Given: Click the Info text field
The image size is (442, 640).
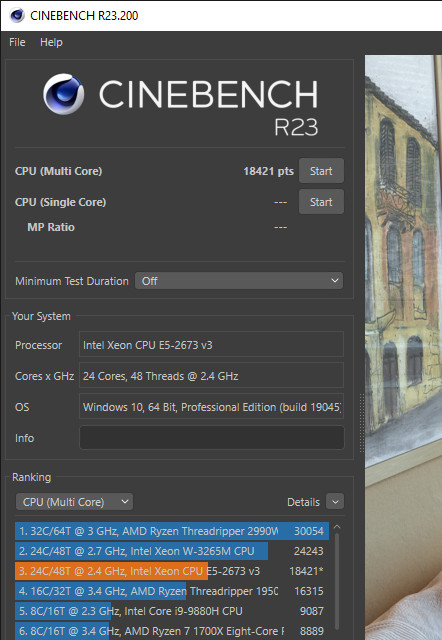Looking at the screenshot, I should point(211,438).
